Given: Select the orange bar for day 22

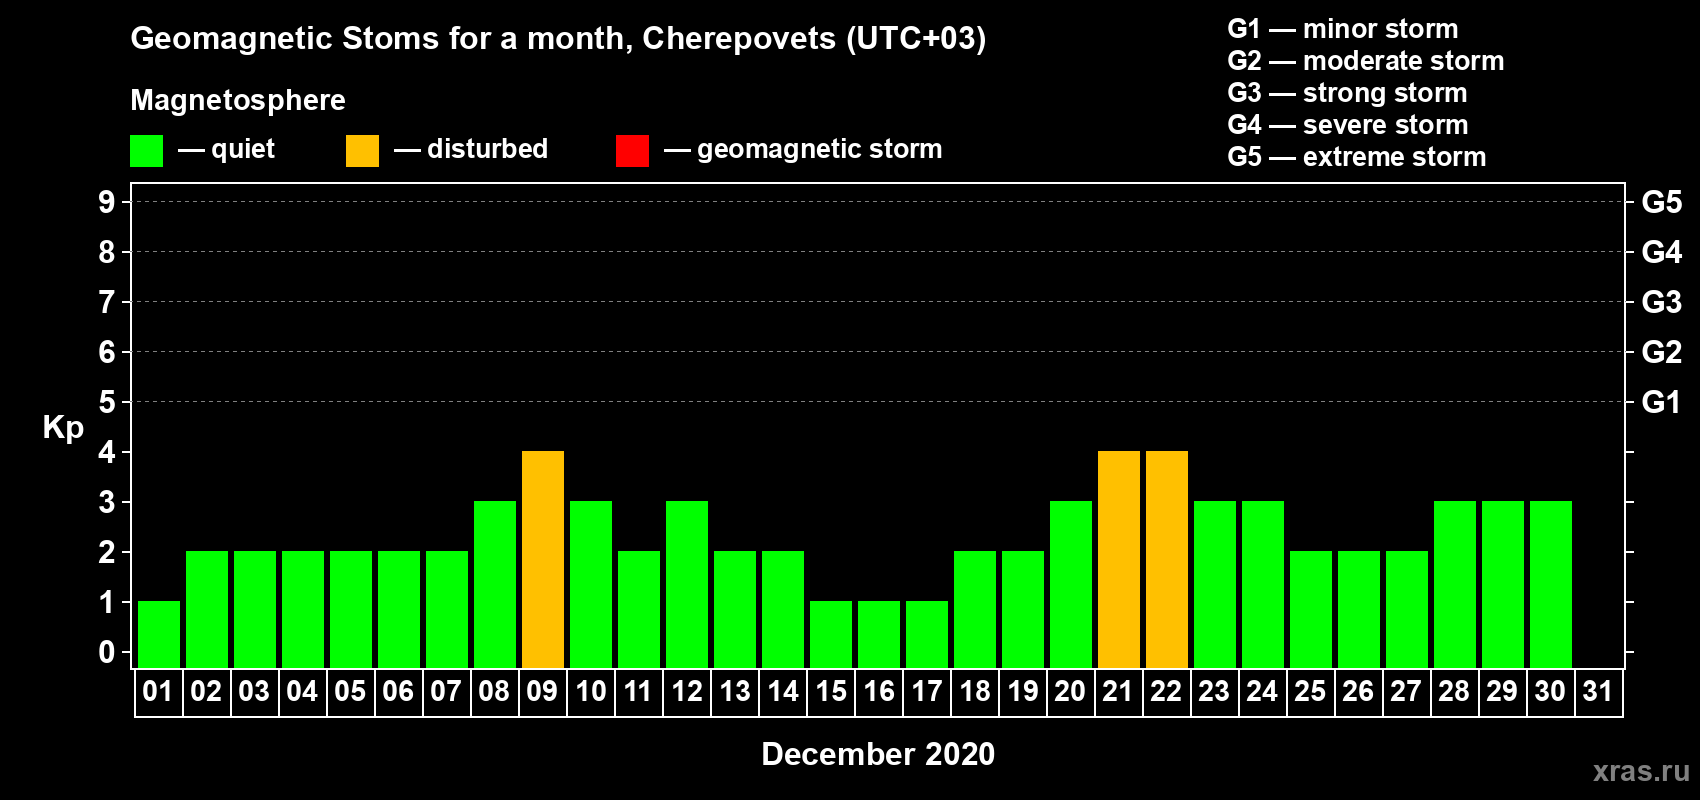Looking at the screenshot, I should tap(1167, 560).
